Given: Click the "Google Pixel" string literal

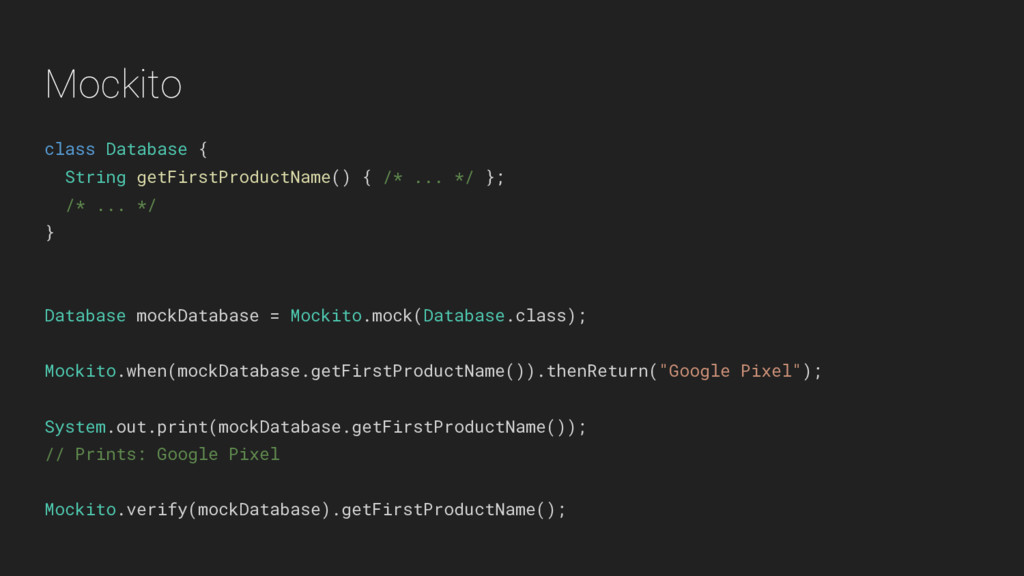Looking at the screenshot, I should click(729, 371).
